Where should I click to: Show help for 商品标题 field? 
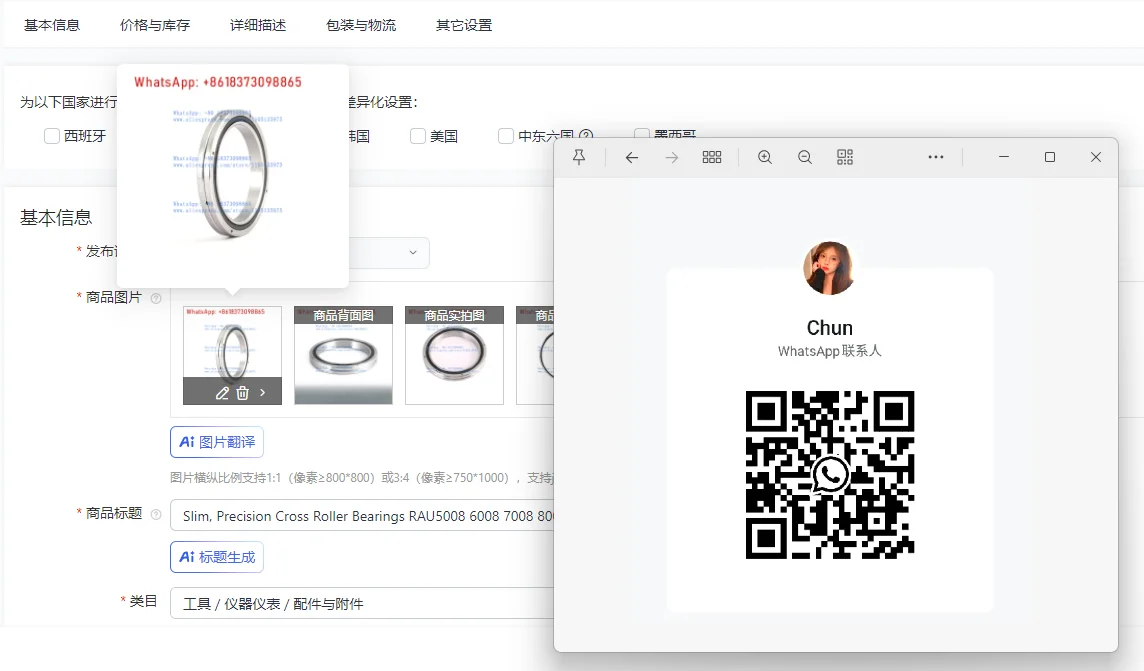click(x=155, y=514)
